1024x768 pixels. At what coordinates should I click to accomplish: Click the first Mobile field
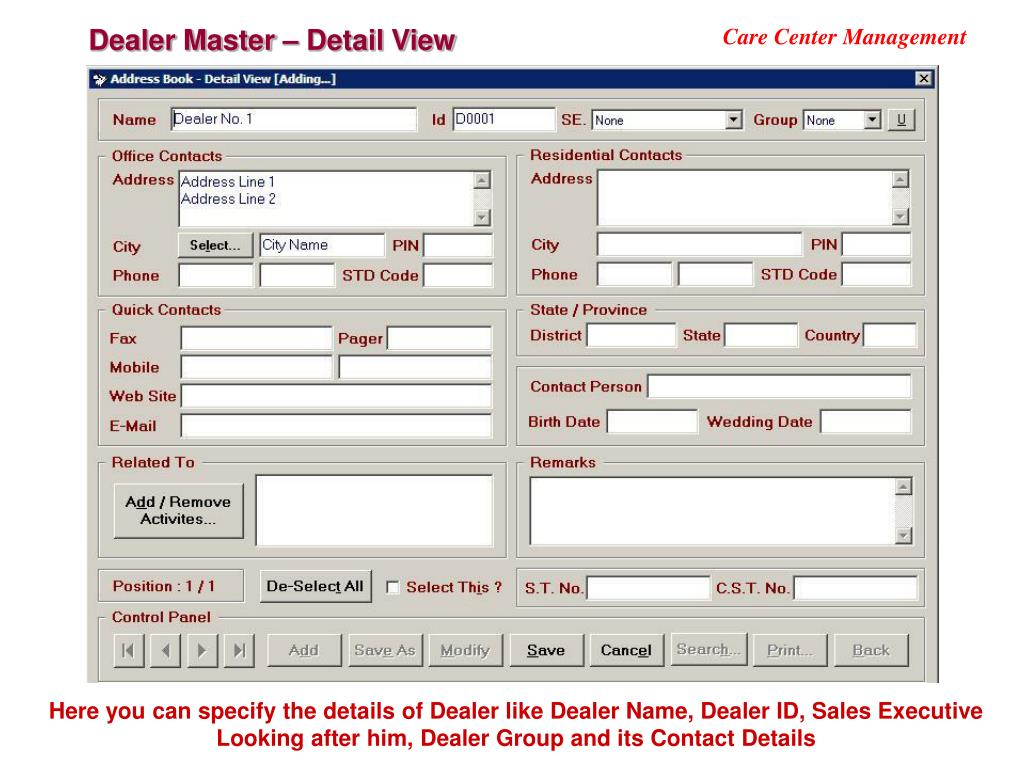point(257,367)
